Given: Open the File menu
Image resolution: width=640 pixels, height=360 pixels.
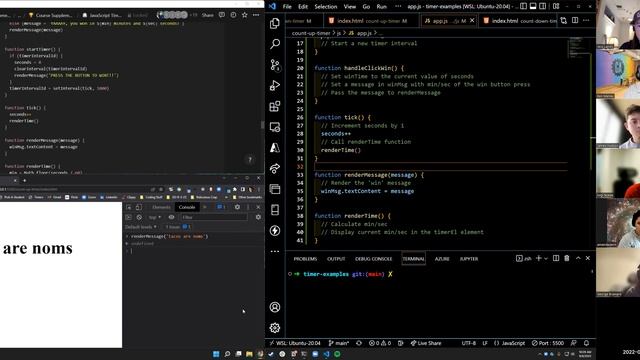Looking at the screenshot, I should pos(287,7).
